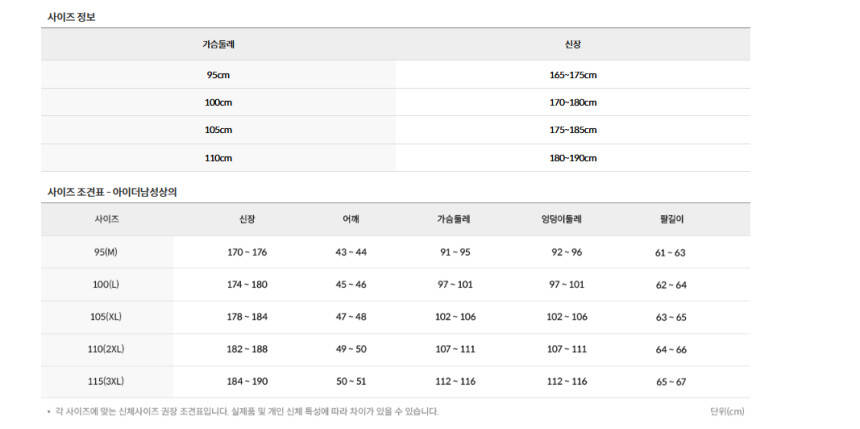Select the 110(2XL) size row label

[106, 349]
